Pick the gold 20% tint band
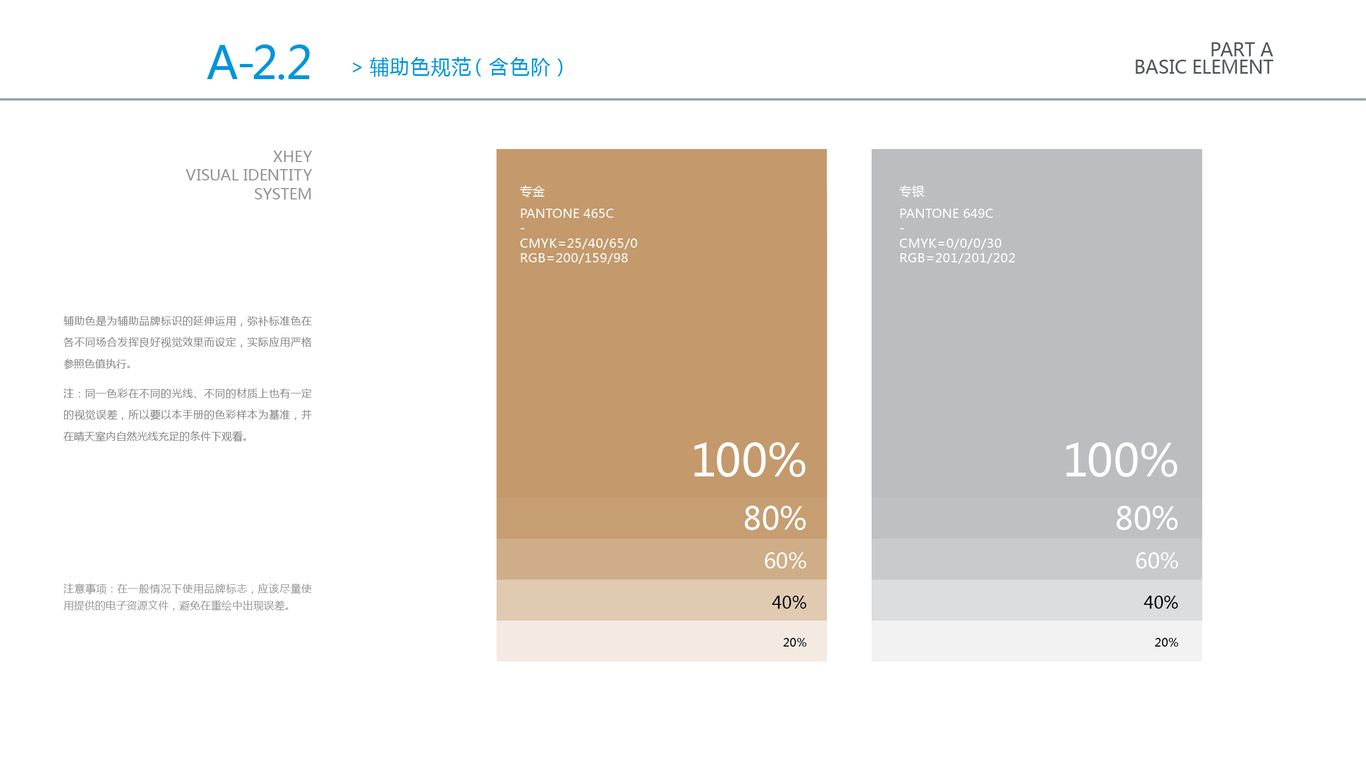 [x=661, y=641]
